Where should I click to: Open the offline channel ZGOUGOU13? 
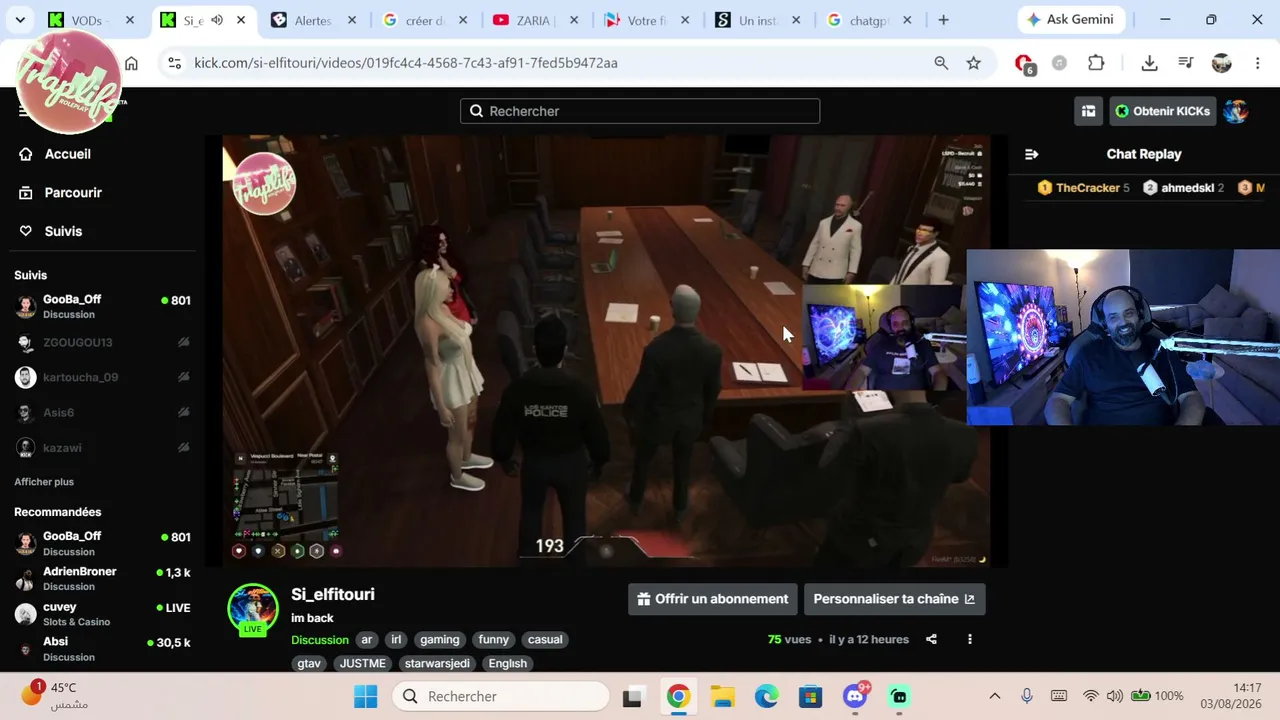pyautogui.click(x=102, y=342)
